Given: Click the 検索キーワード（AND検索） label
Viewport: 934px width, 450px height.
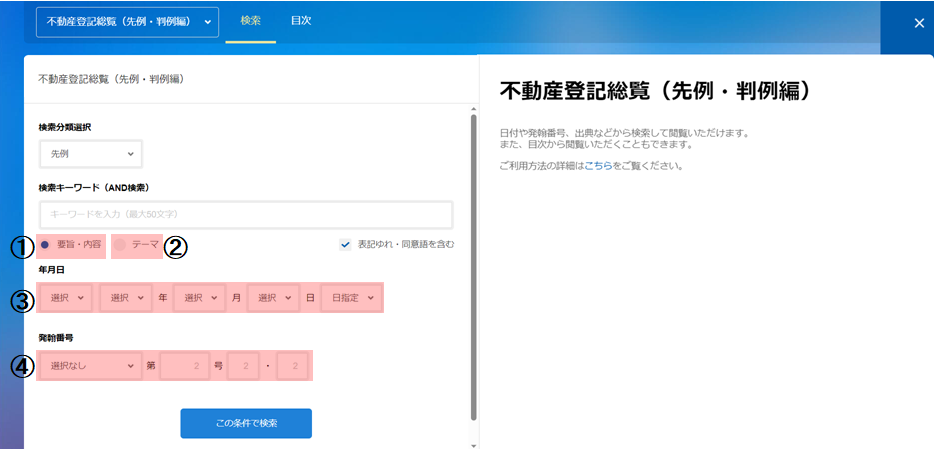Looking at the screenshot, I should [x=94, y=188].
